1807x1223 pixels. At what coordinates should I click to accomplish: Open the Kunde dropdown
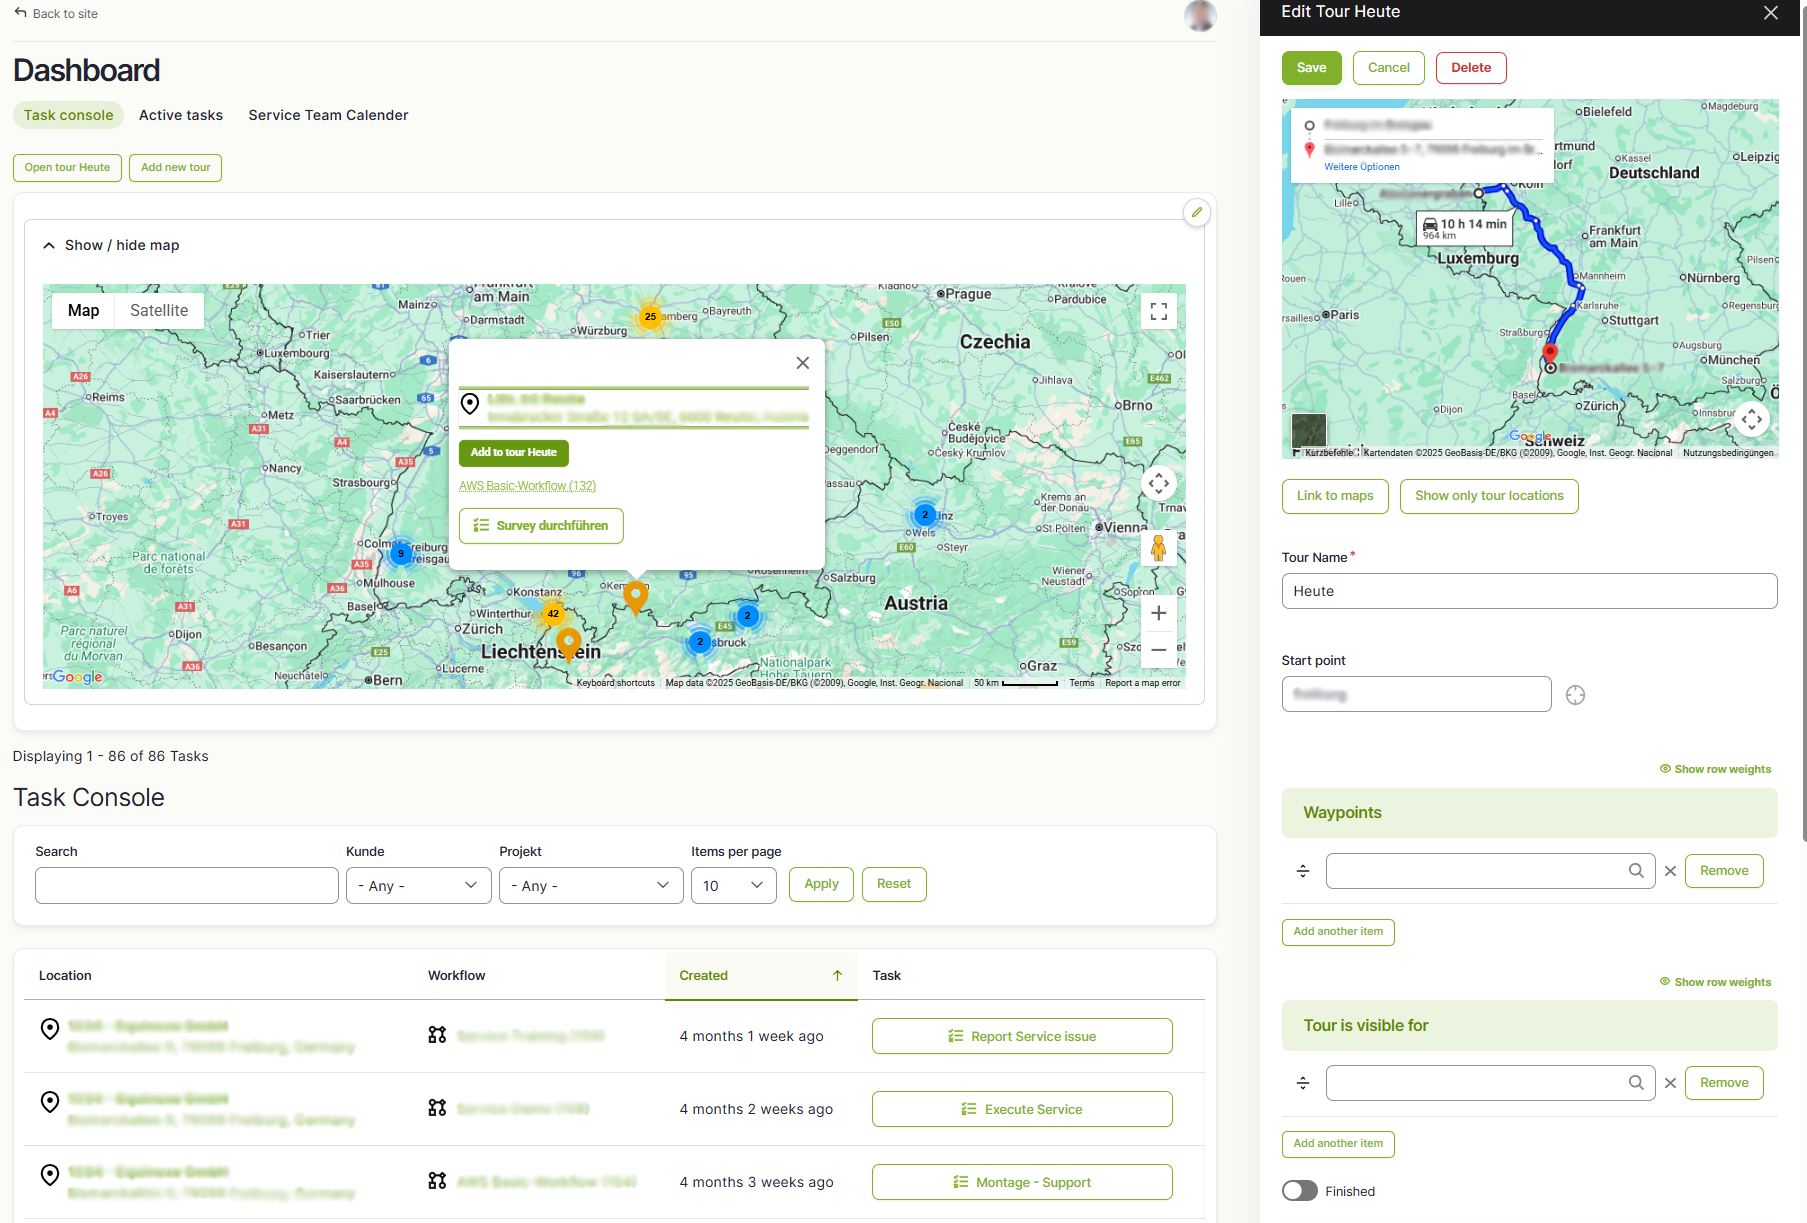(x=418, y=885)
